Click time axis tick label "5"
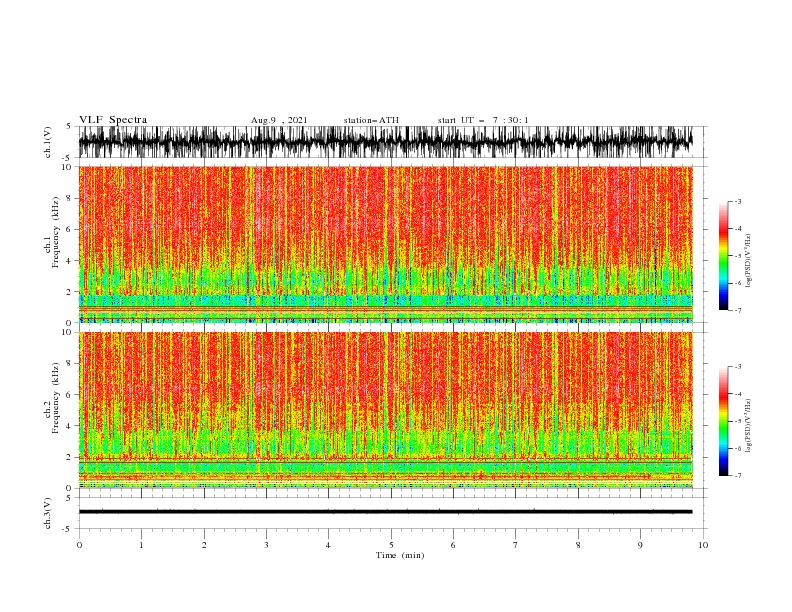The image size is (792, 612). click(391, 545)
